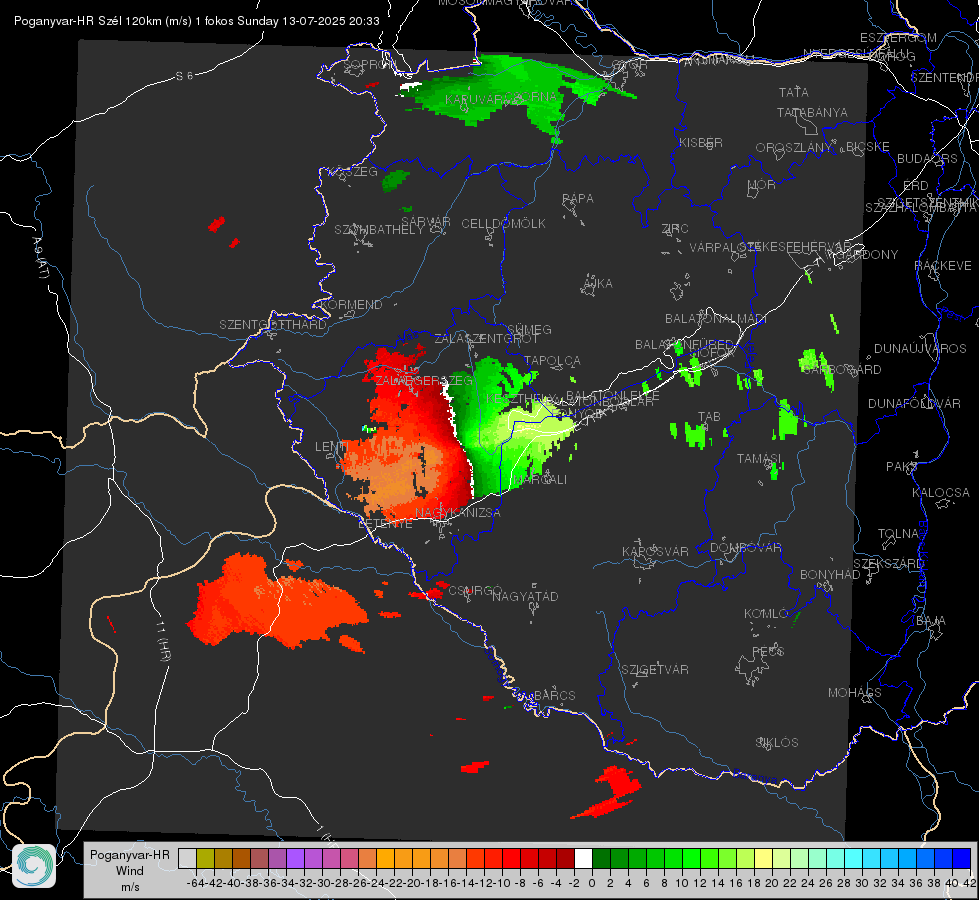This screenshot has width=979, height=900.
Task: Click the TAPOLCA town label
Action: tap(552, 360)
